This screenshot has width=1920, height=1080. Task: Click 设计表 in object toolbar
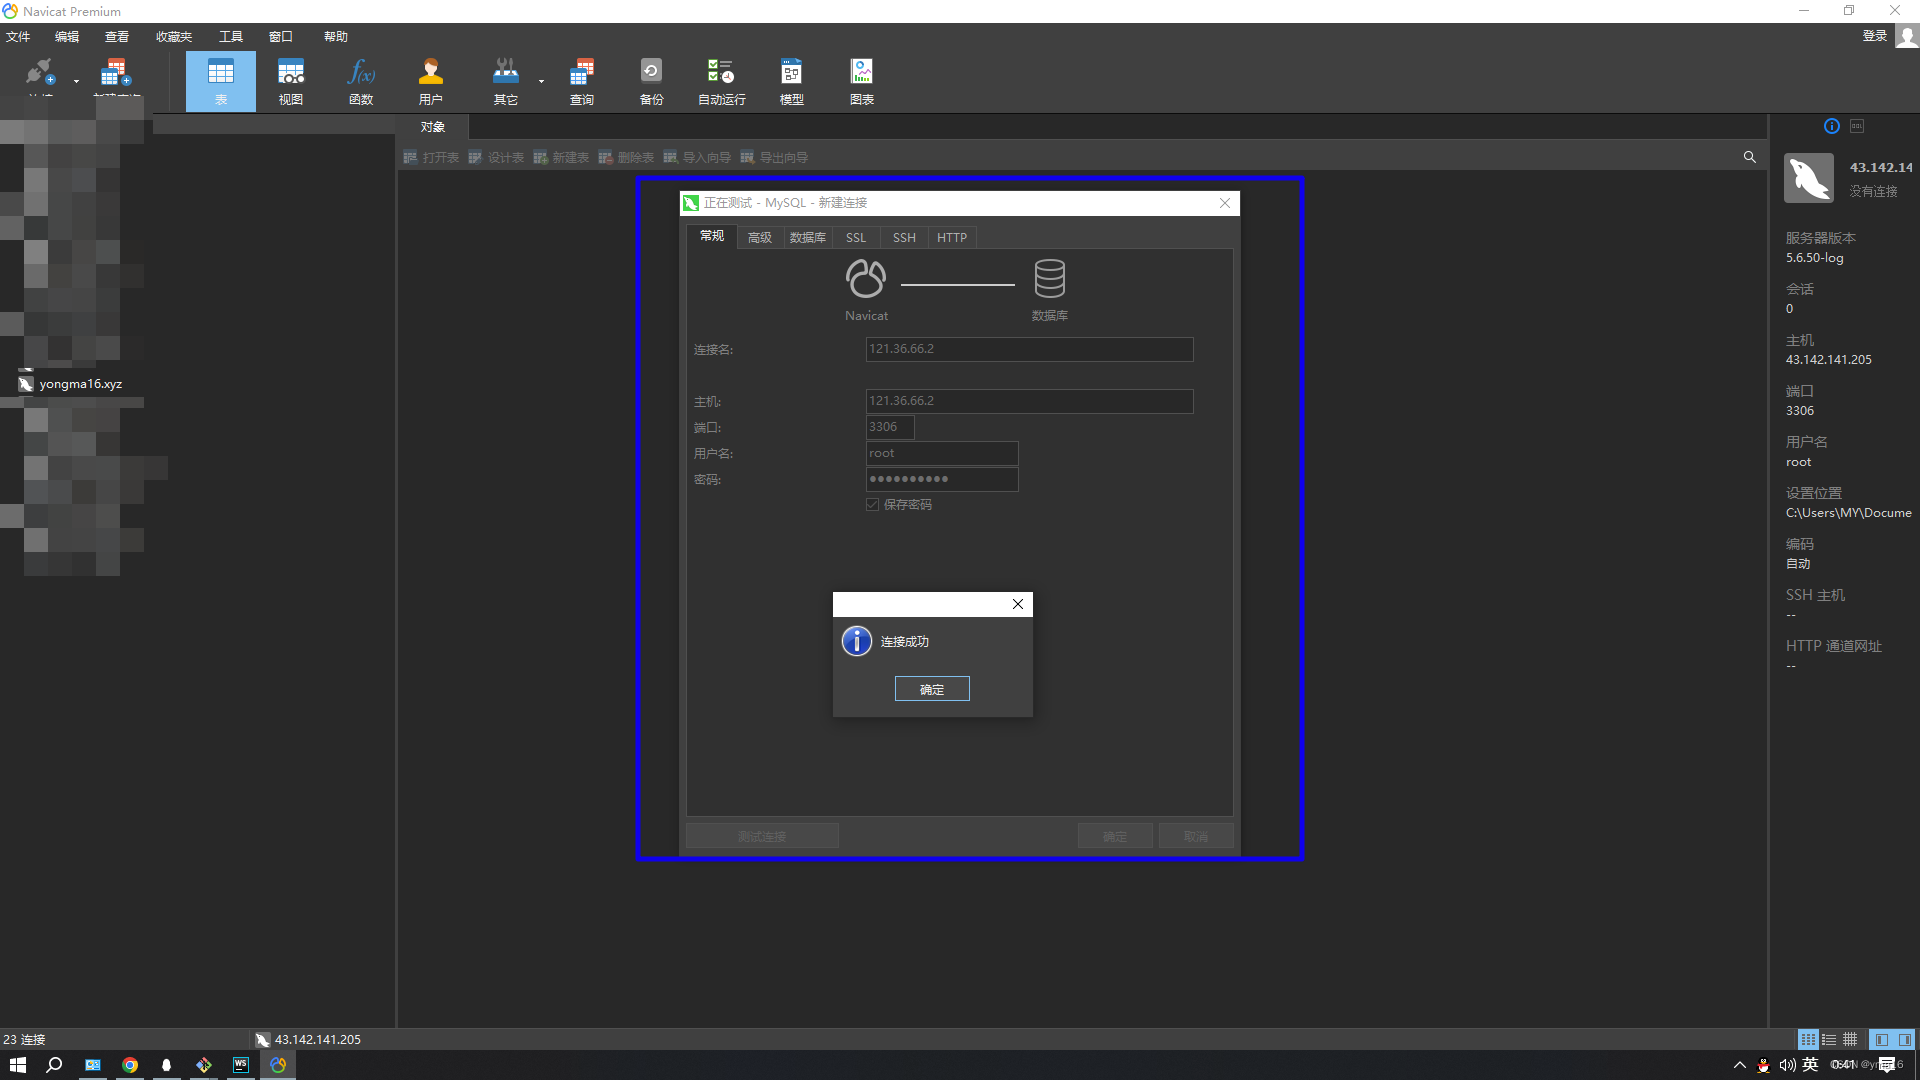coord(496,158)
